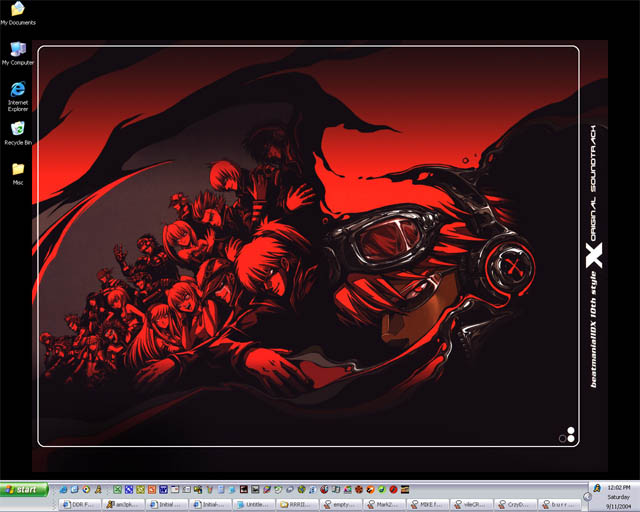Switch to the 'Initial ...' taskbar window
Viewport: 640px width, 512px height.
tap(167, 505)
